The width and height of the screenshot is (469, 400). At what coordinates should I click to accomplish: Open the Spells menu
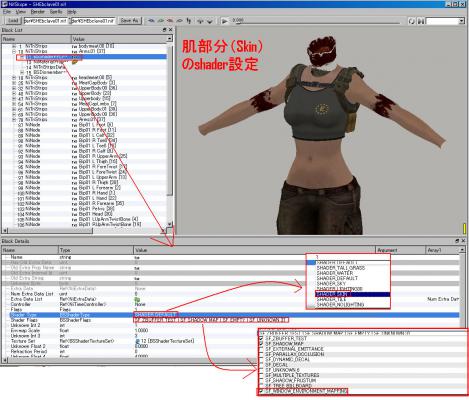click(x=56, y=12)
